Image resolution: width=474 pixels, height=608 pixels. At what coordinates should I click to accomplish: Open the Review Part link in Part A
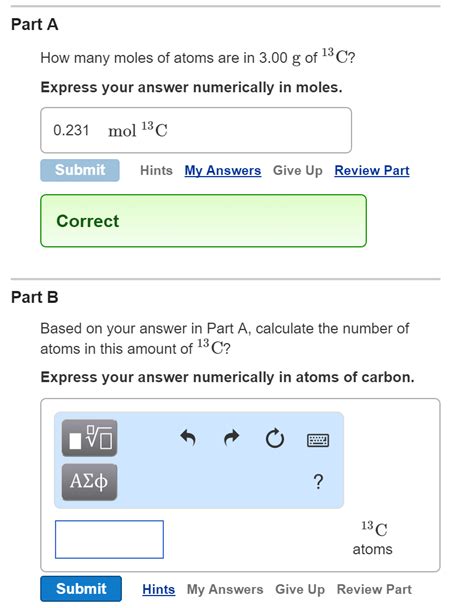coord(372,171)
